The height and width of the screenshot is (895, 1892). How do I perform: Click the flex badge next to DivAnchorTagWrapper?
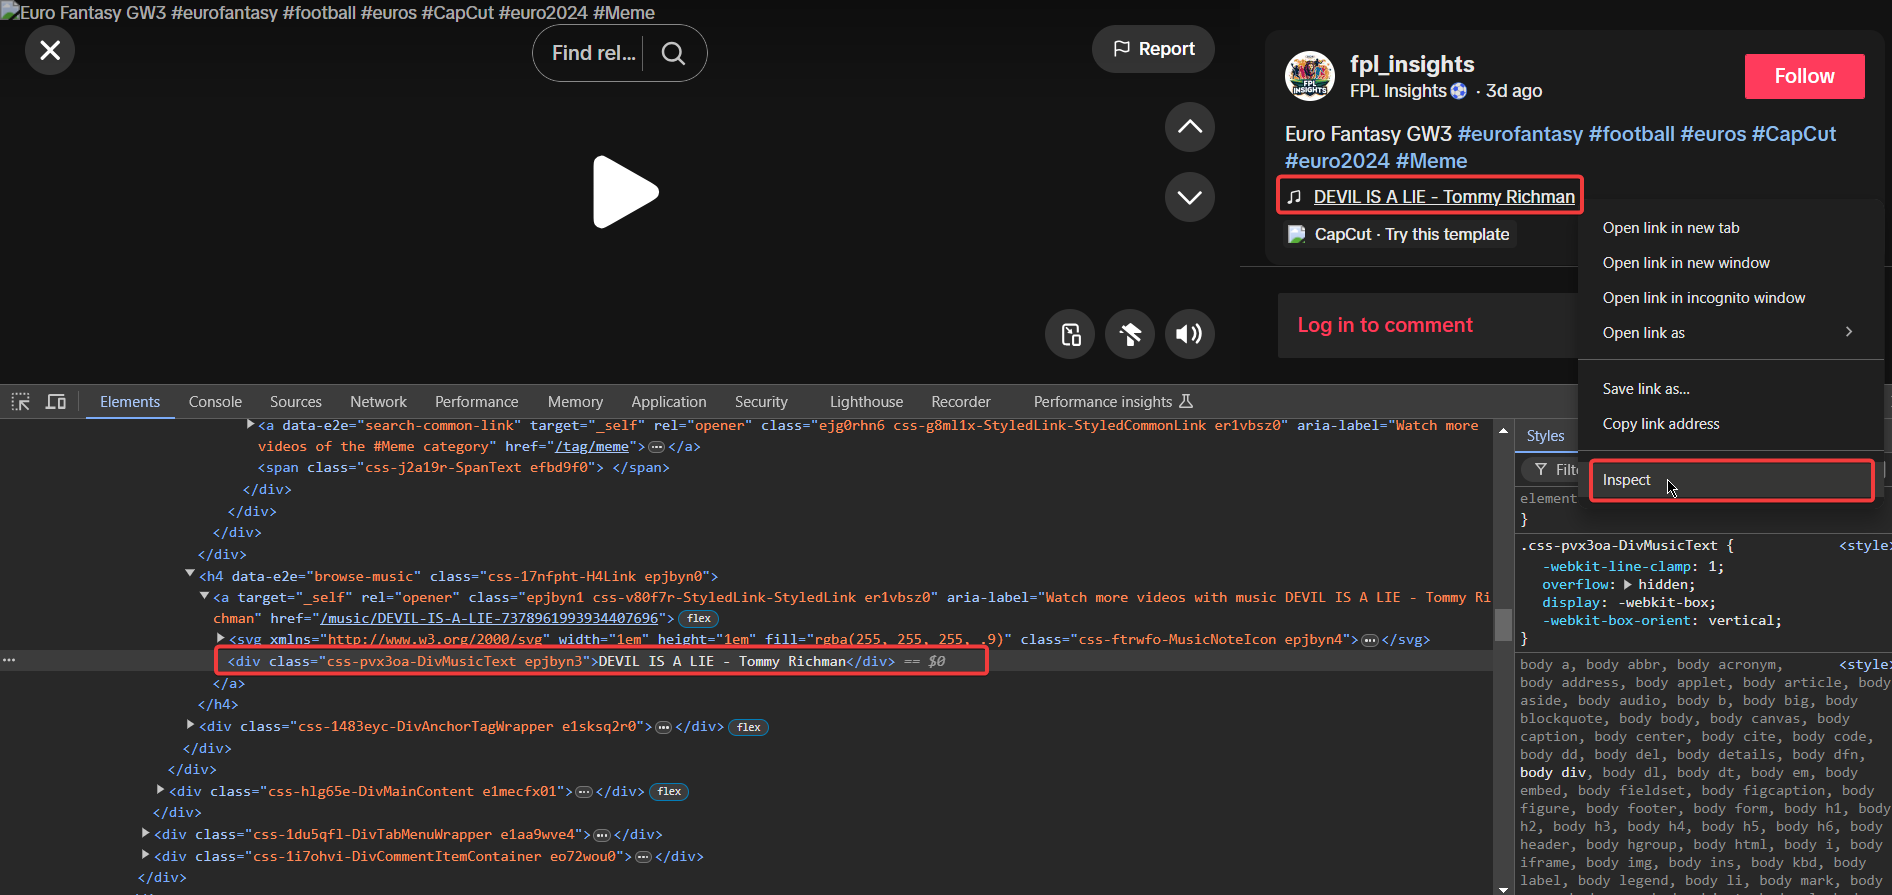click(749, 728)
